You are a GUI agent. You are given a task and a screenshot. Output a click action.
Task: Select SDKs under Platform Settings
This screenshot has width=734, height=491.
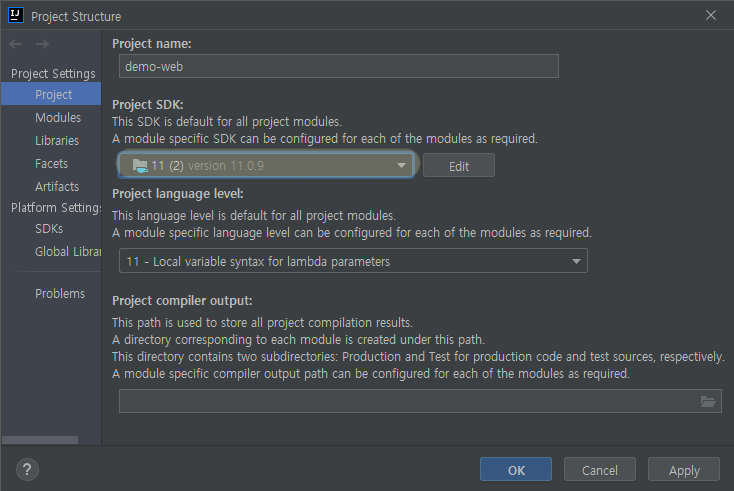click(49, 229)
